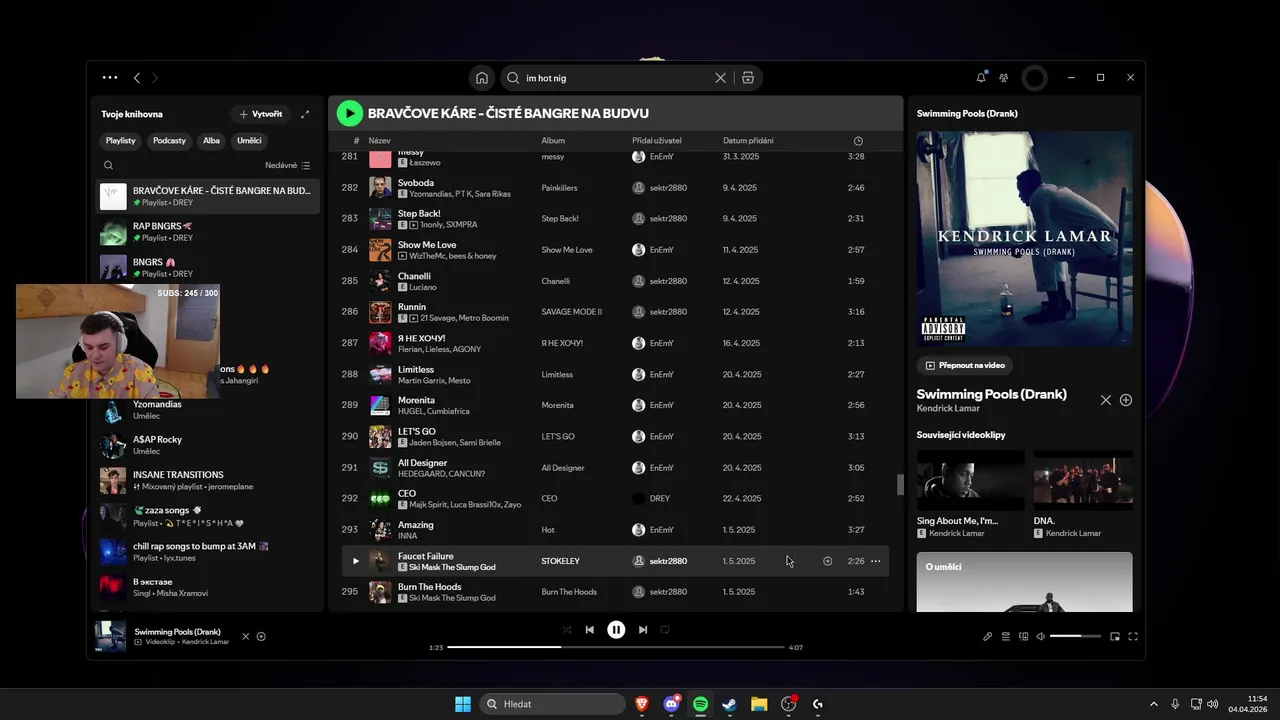This screenshot has height=720, width=1280.
Task: Open the 21 Savage, Metro Boomin artist link
Action: [x=464, y=318]
